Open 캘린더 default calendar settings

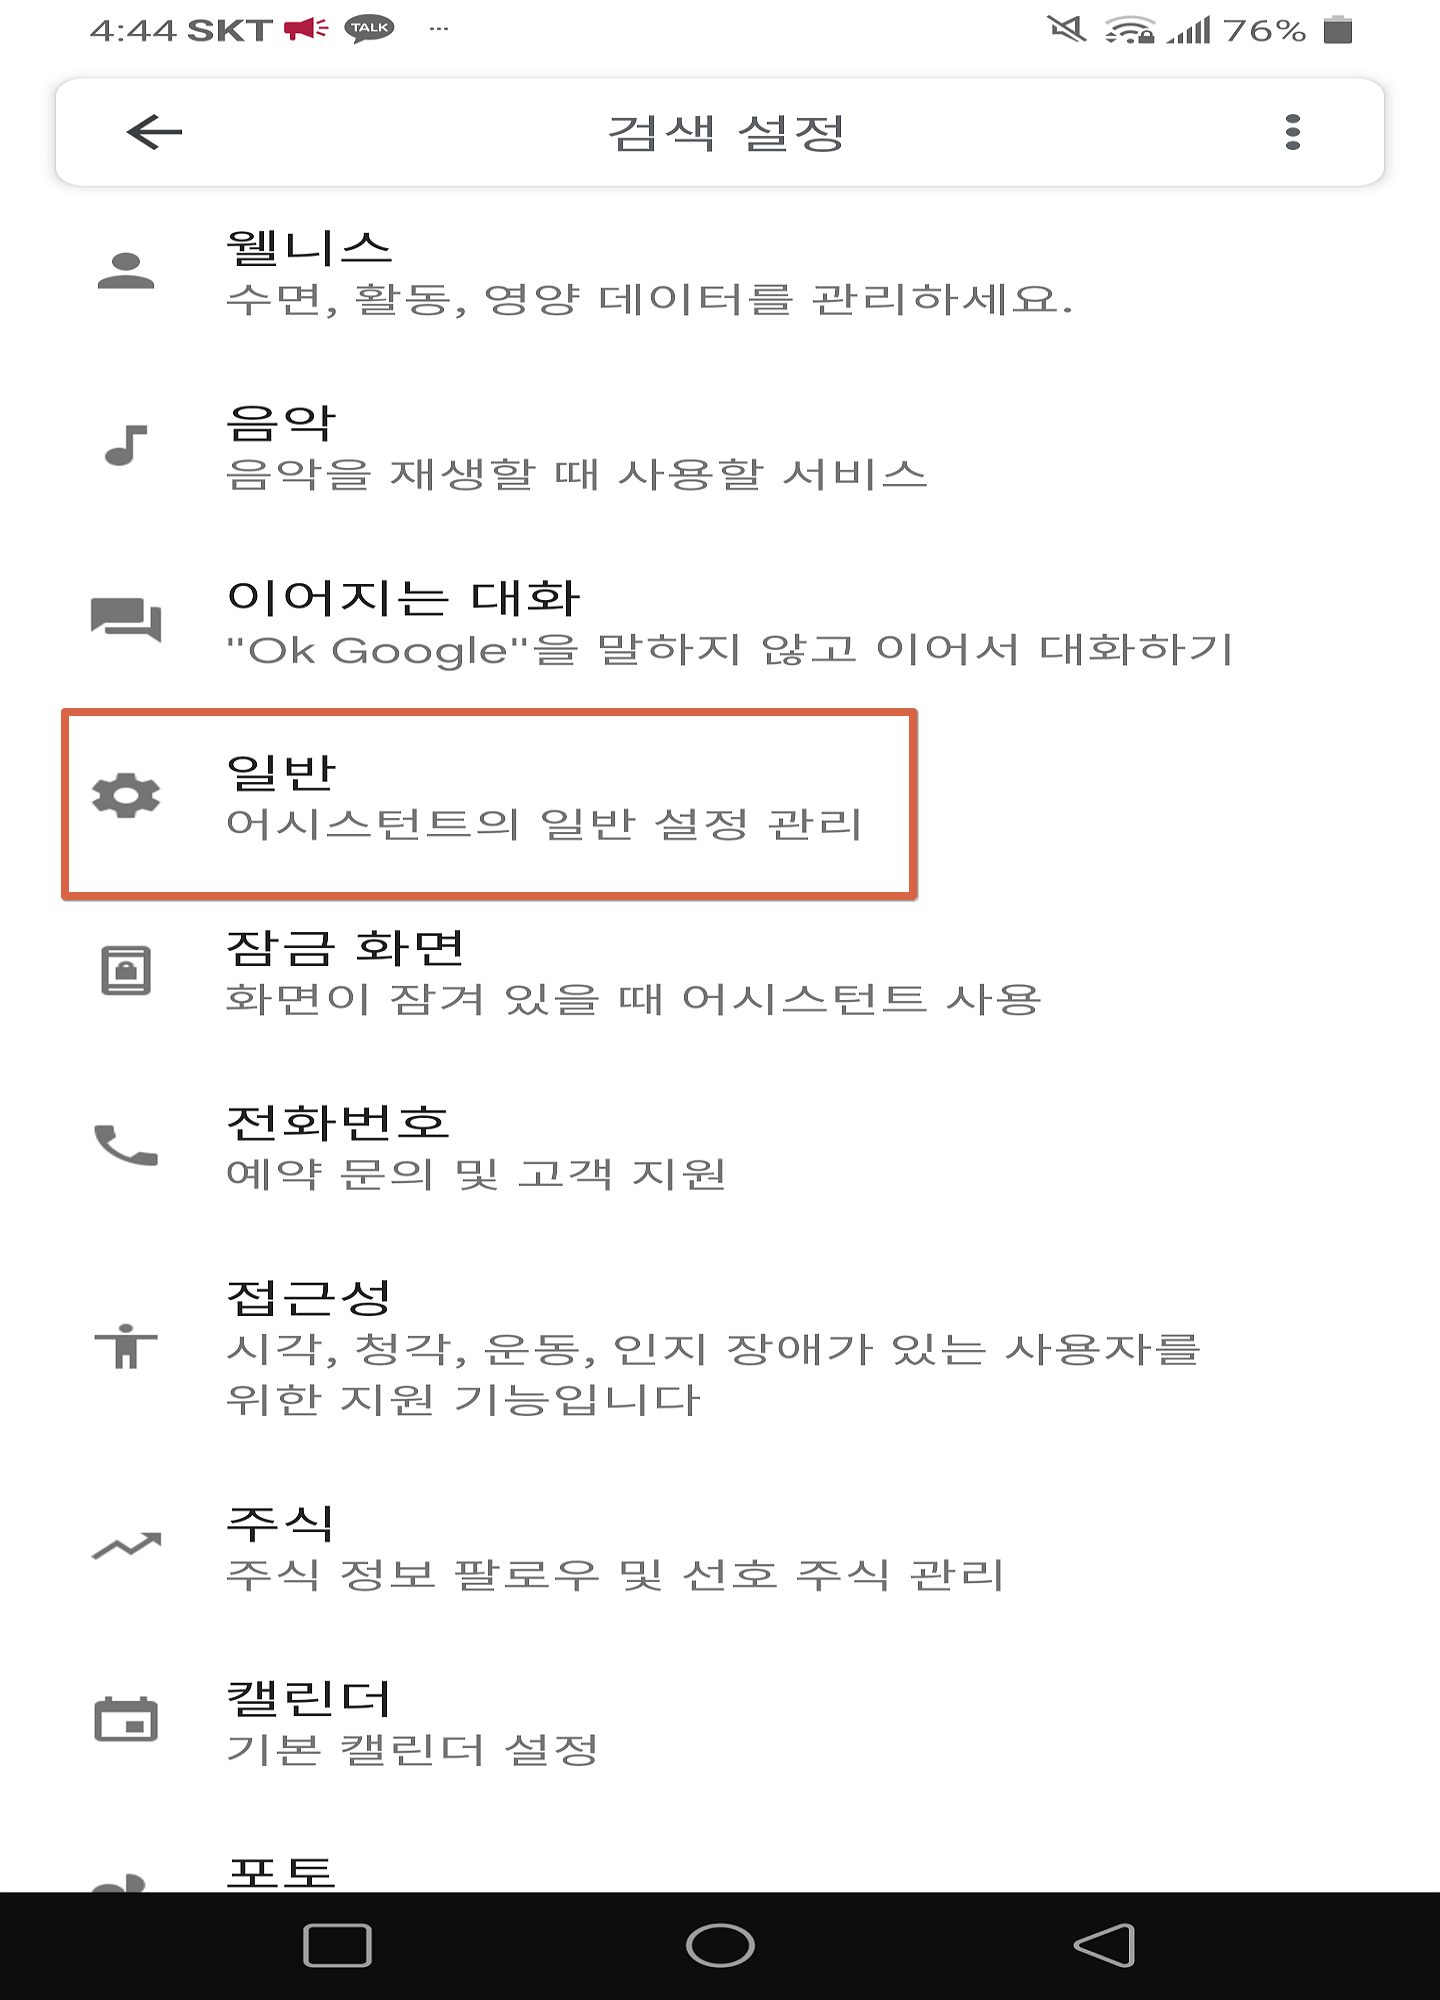[x=720, y=1722]
